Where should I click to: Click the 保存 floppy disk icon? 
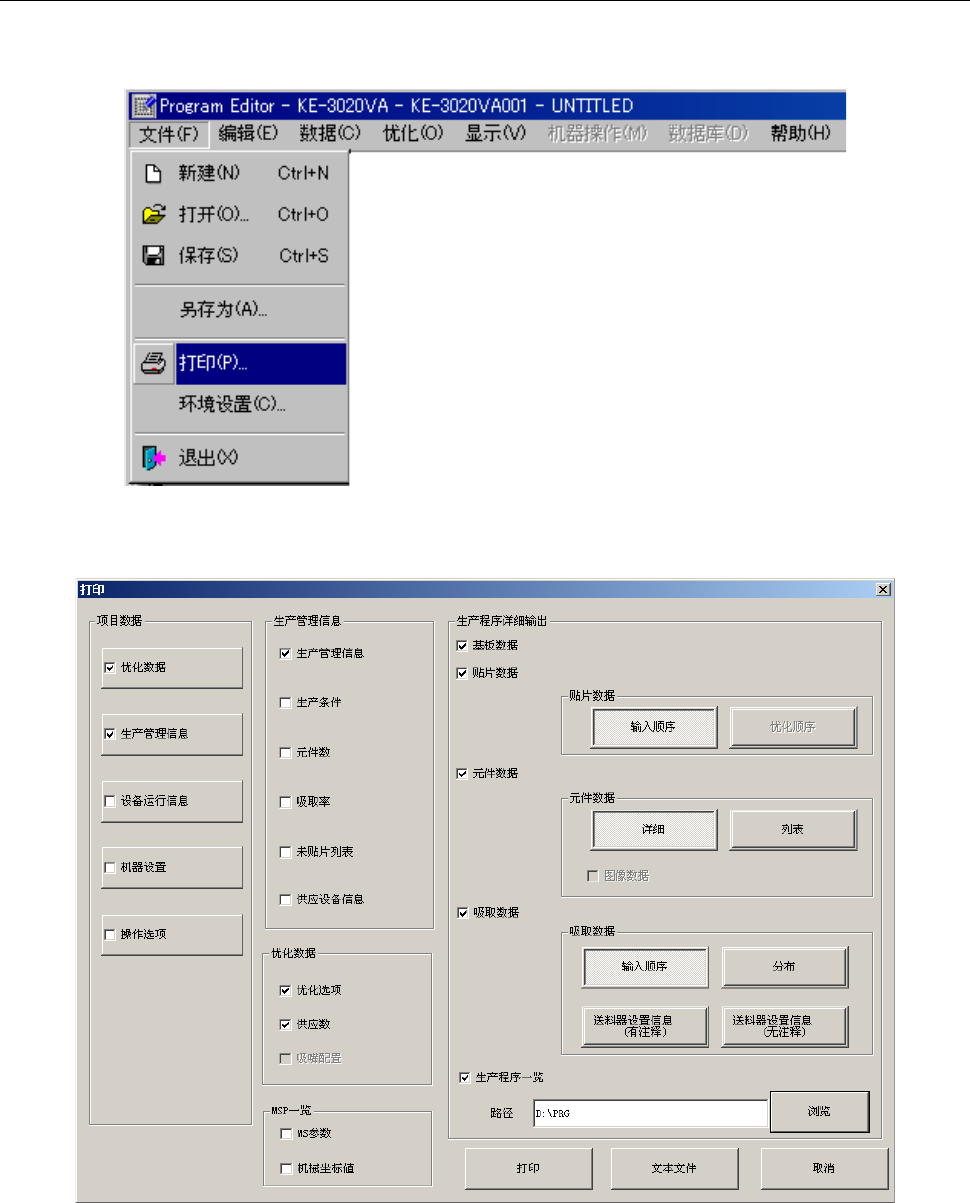coord(154,256)
